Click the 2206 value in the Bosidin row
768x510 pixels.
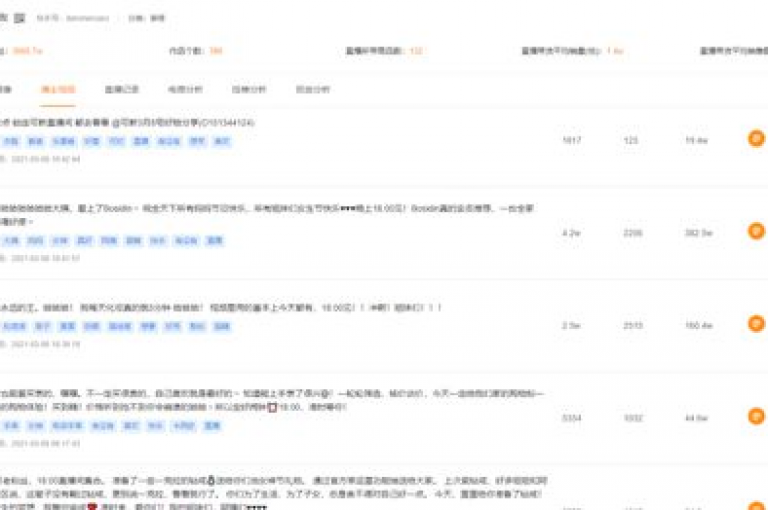[632, 233]
